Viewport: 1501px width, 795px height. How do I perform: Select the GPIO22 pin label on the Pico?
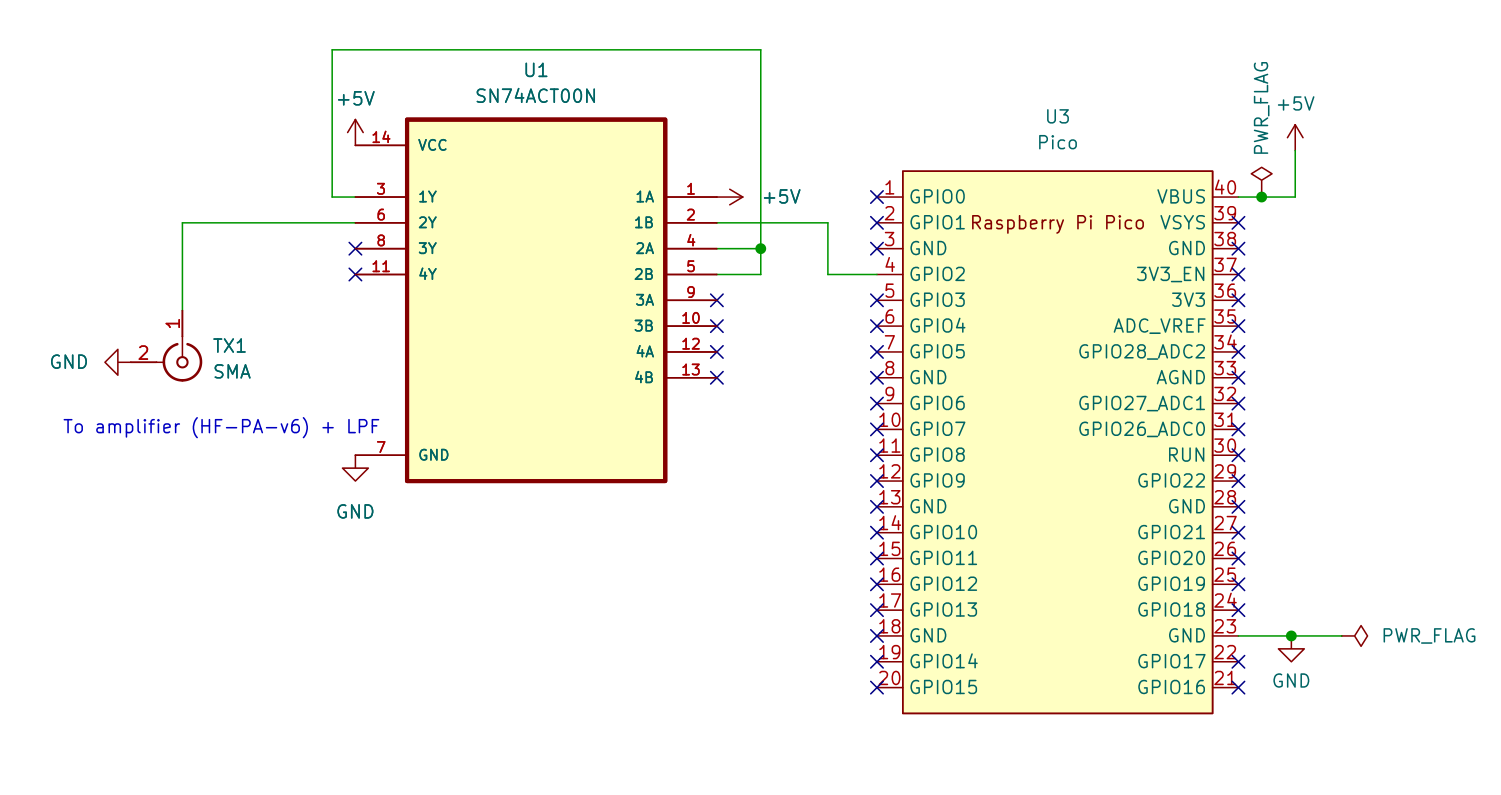[x=1172, y=481]
